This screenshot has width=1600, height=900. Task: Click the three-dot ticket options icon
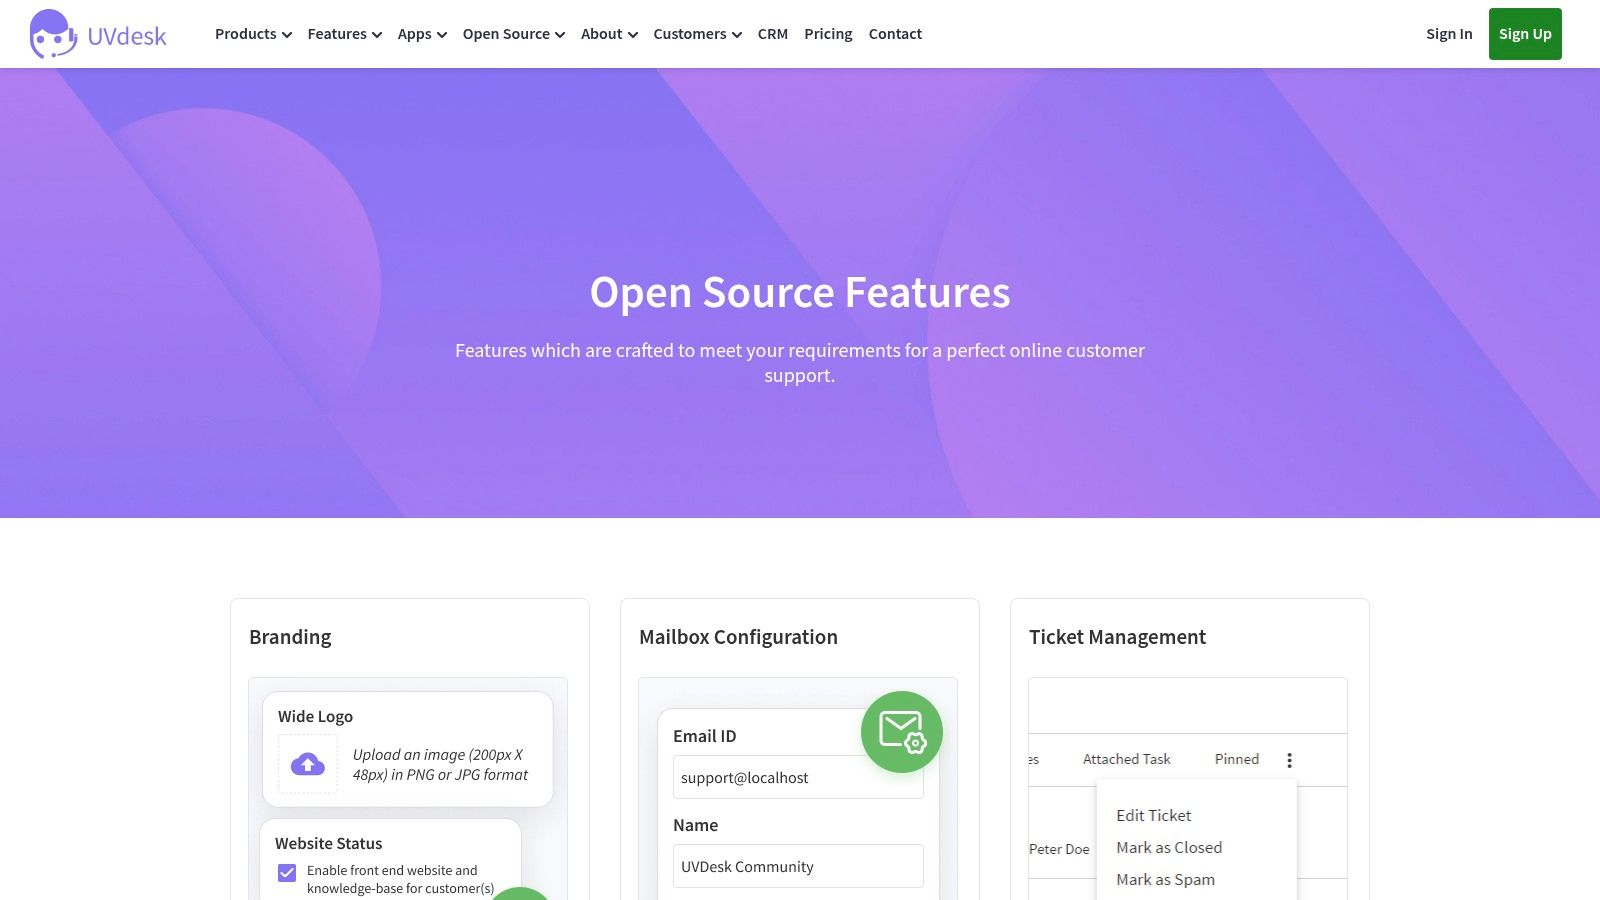click(x=1289, y=760)
